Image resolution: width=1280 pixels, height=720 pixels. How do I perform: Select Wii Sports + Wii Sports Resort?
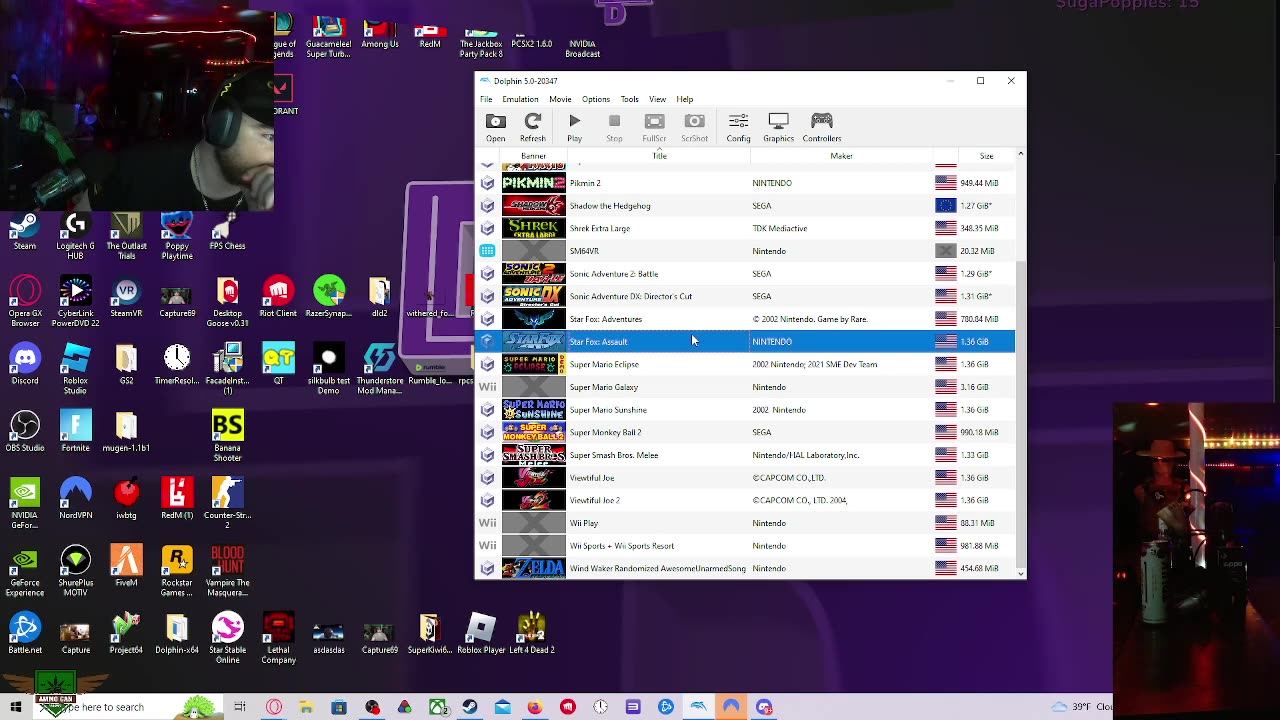point(745,546)
